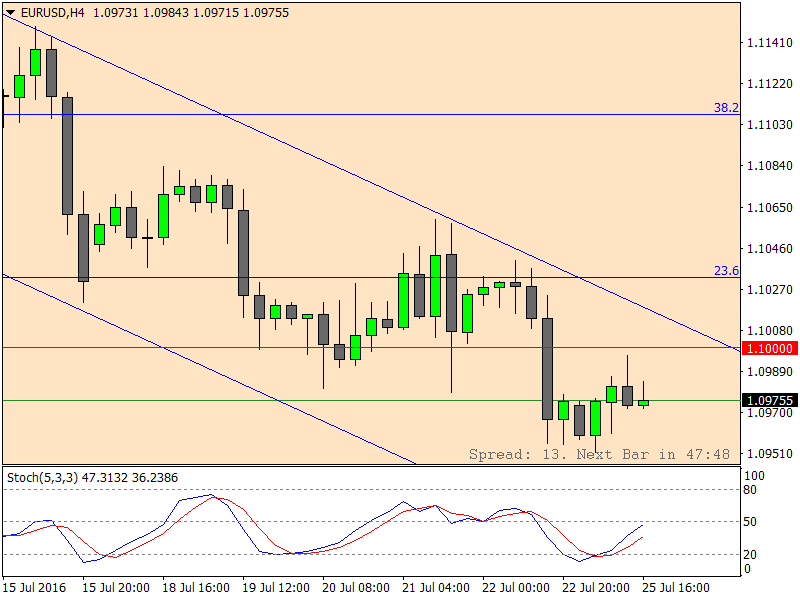Image resolution: width=800 pixels, height=600 pixels.
Task: Click the stochastic scale value 50
Action: [x=751, y=522]
